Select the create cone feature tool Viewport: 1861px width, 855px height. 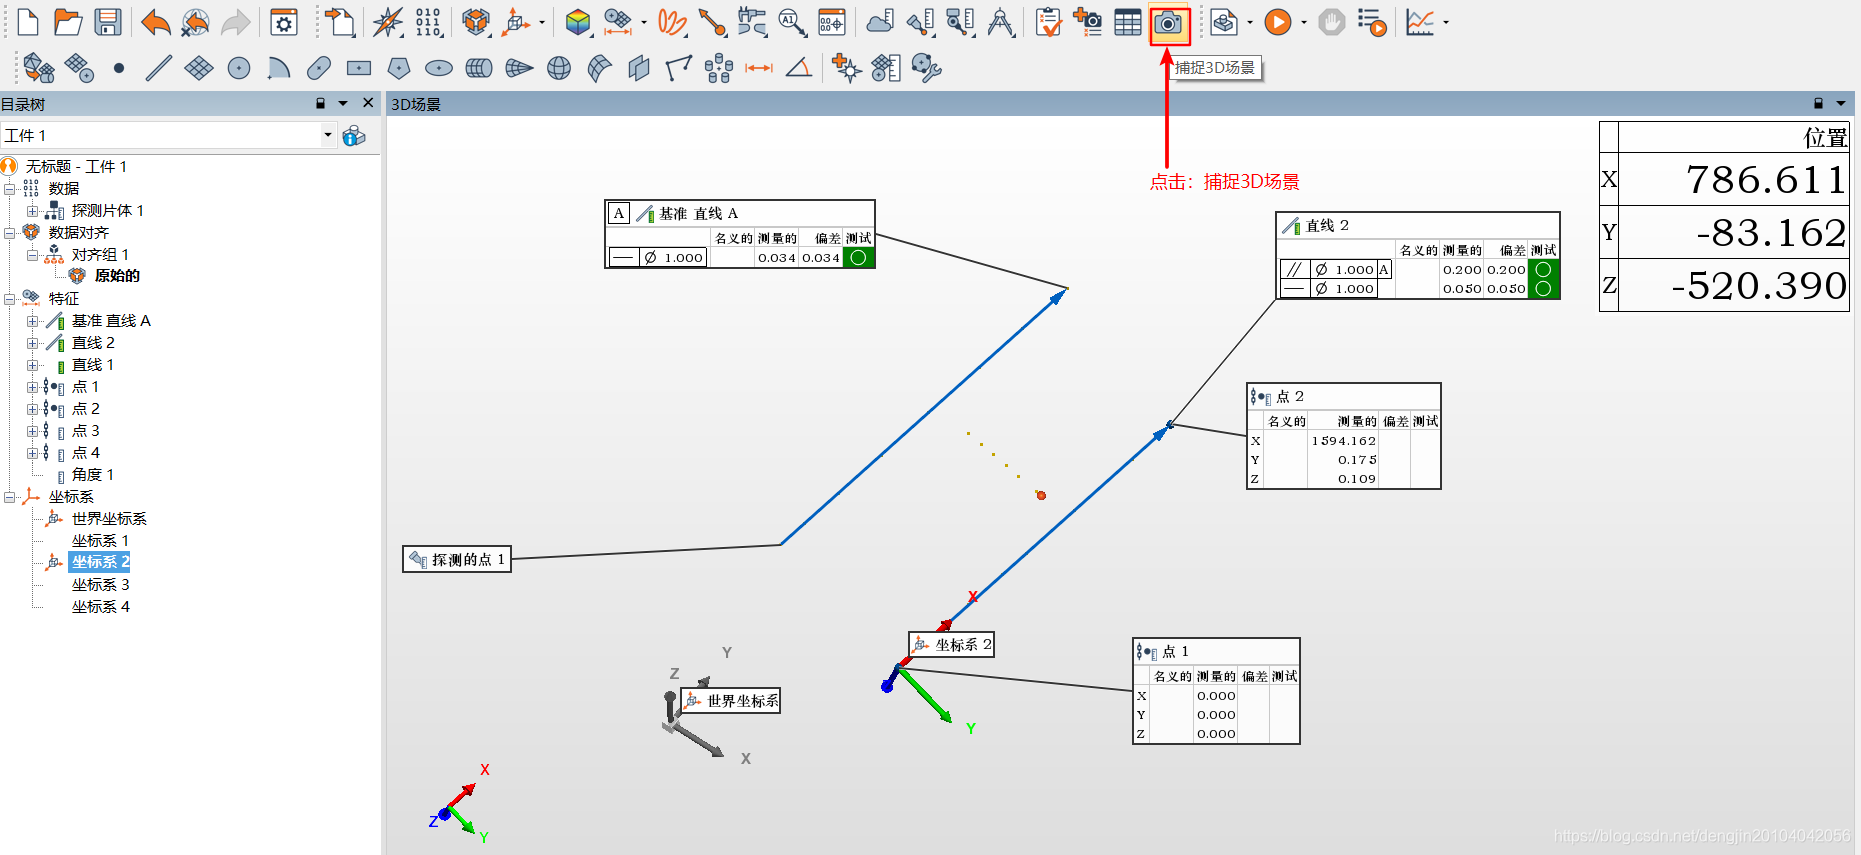tap(519, 68)
